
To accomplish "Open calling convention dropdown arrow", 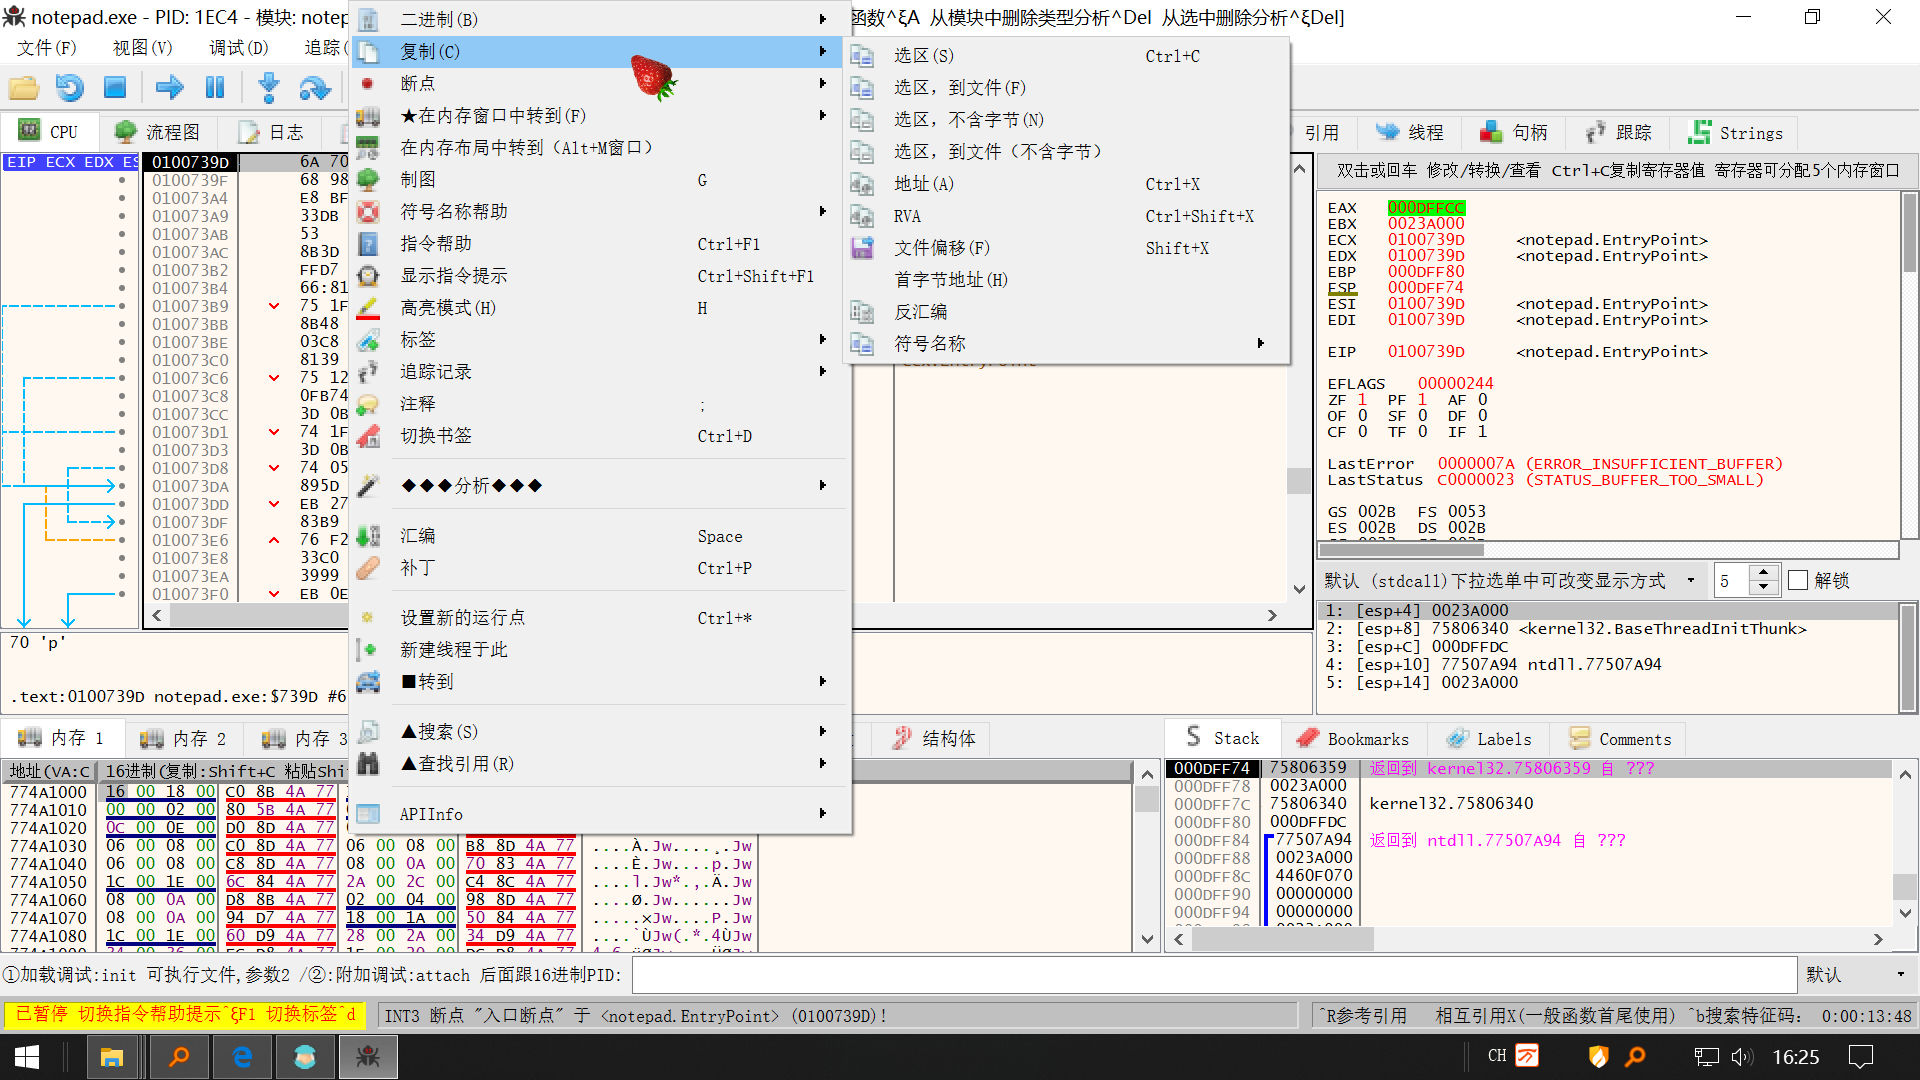I will [1691, 580].
